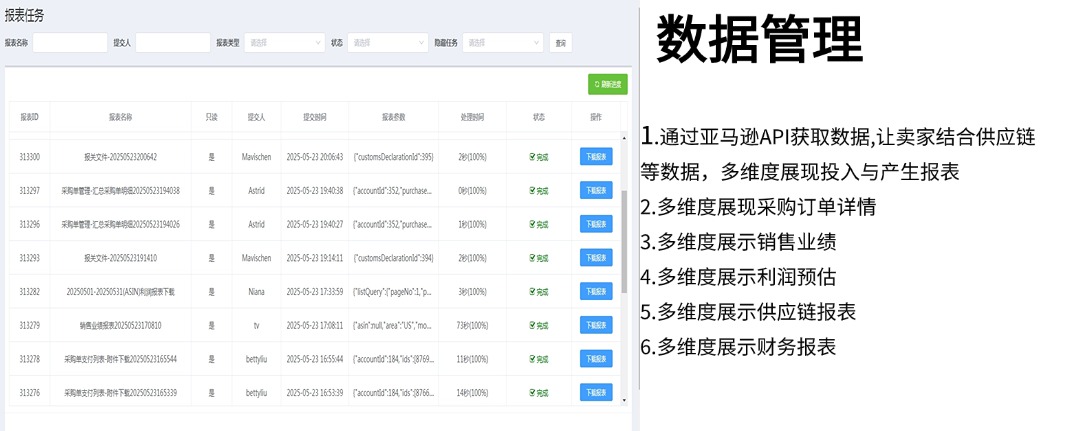Viewport: 1073px width, 431px height.
Task: Click the 完成 status check icon for report 313276
Action: pyautogui.click(x=532, y=394)
